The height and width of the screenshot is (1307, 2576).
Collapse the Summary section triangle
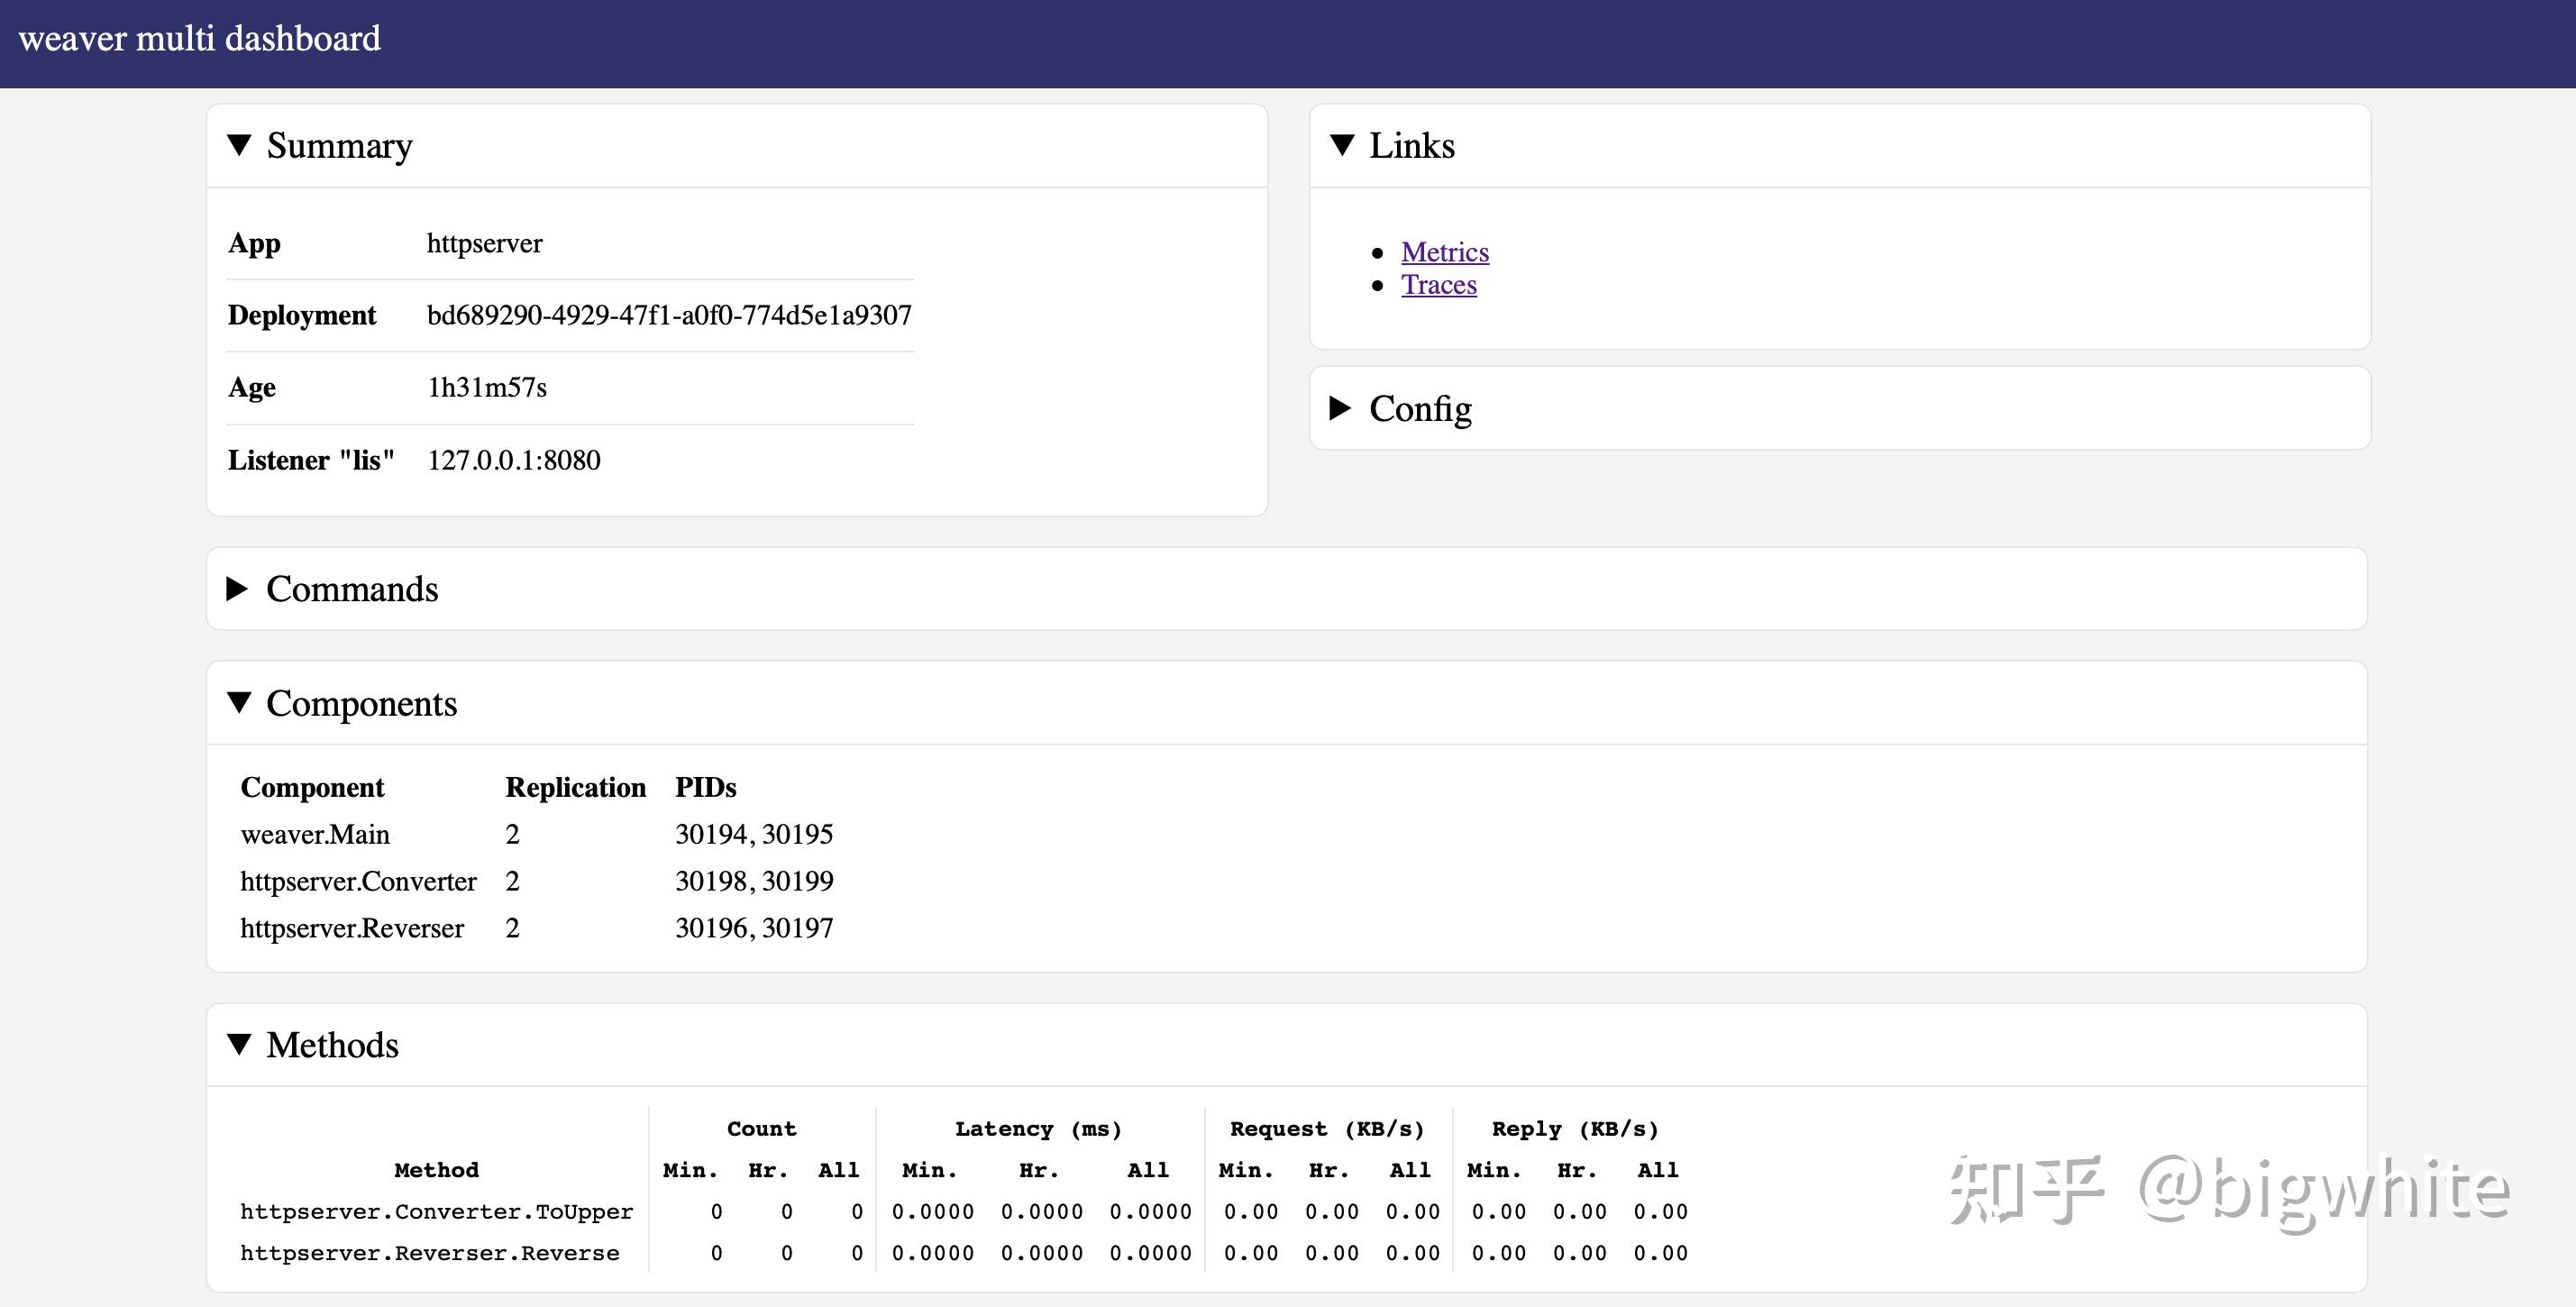pyautogui.click(x=239, y=146)
